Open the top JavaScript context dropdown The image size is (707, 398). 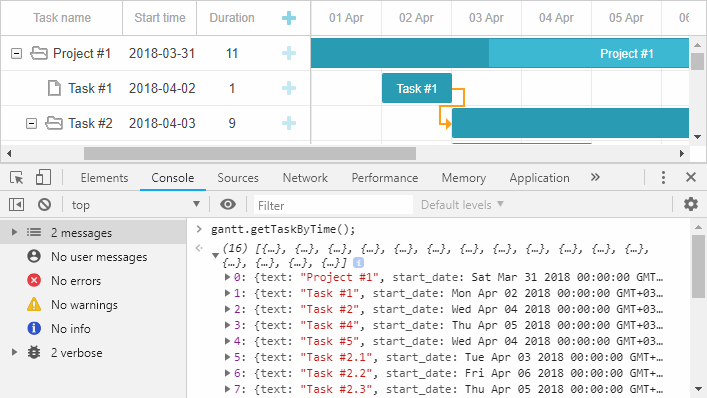pyautogui.click(x=136, y=205)
